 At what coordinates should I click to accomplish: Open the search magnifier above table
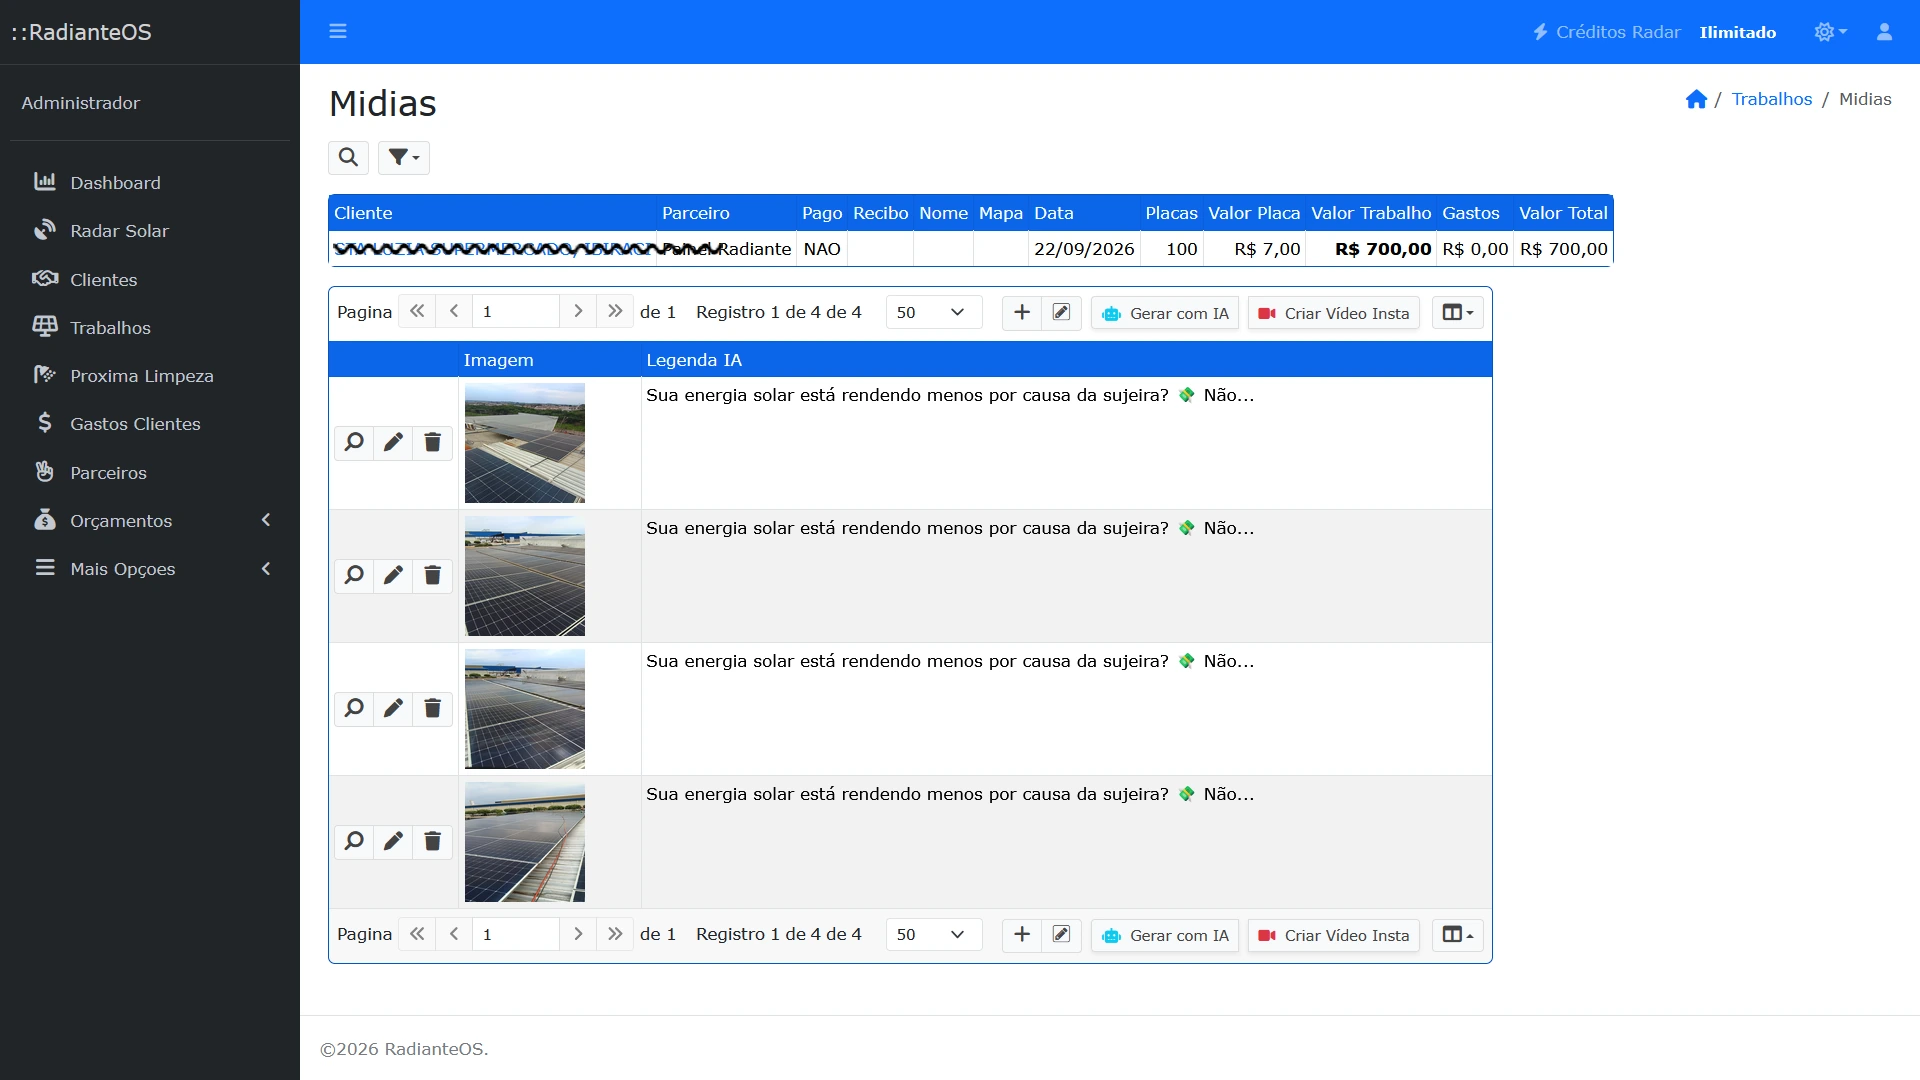point(348,157)
